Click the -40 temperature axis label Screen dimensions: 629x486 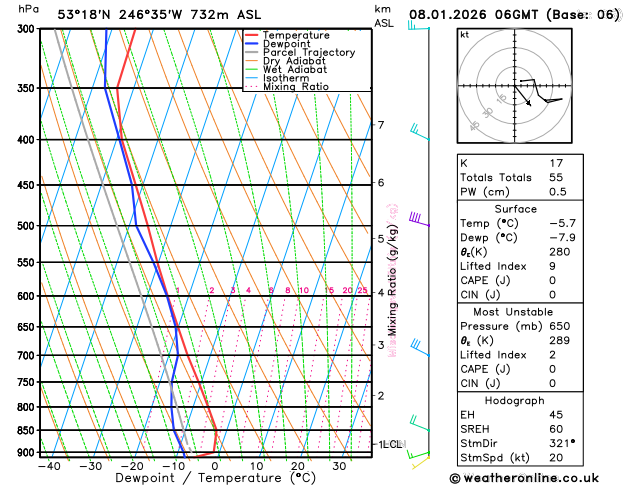click(49, 466)
